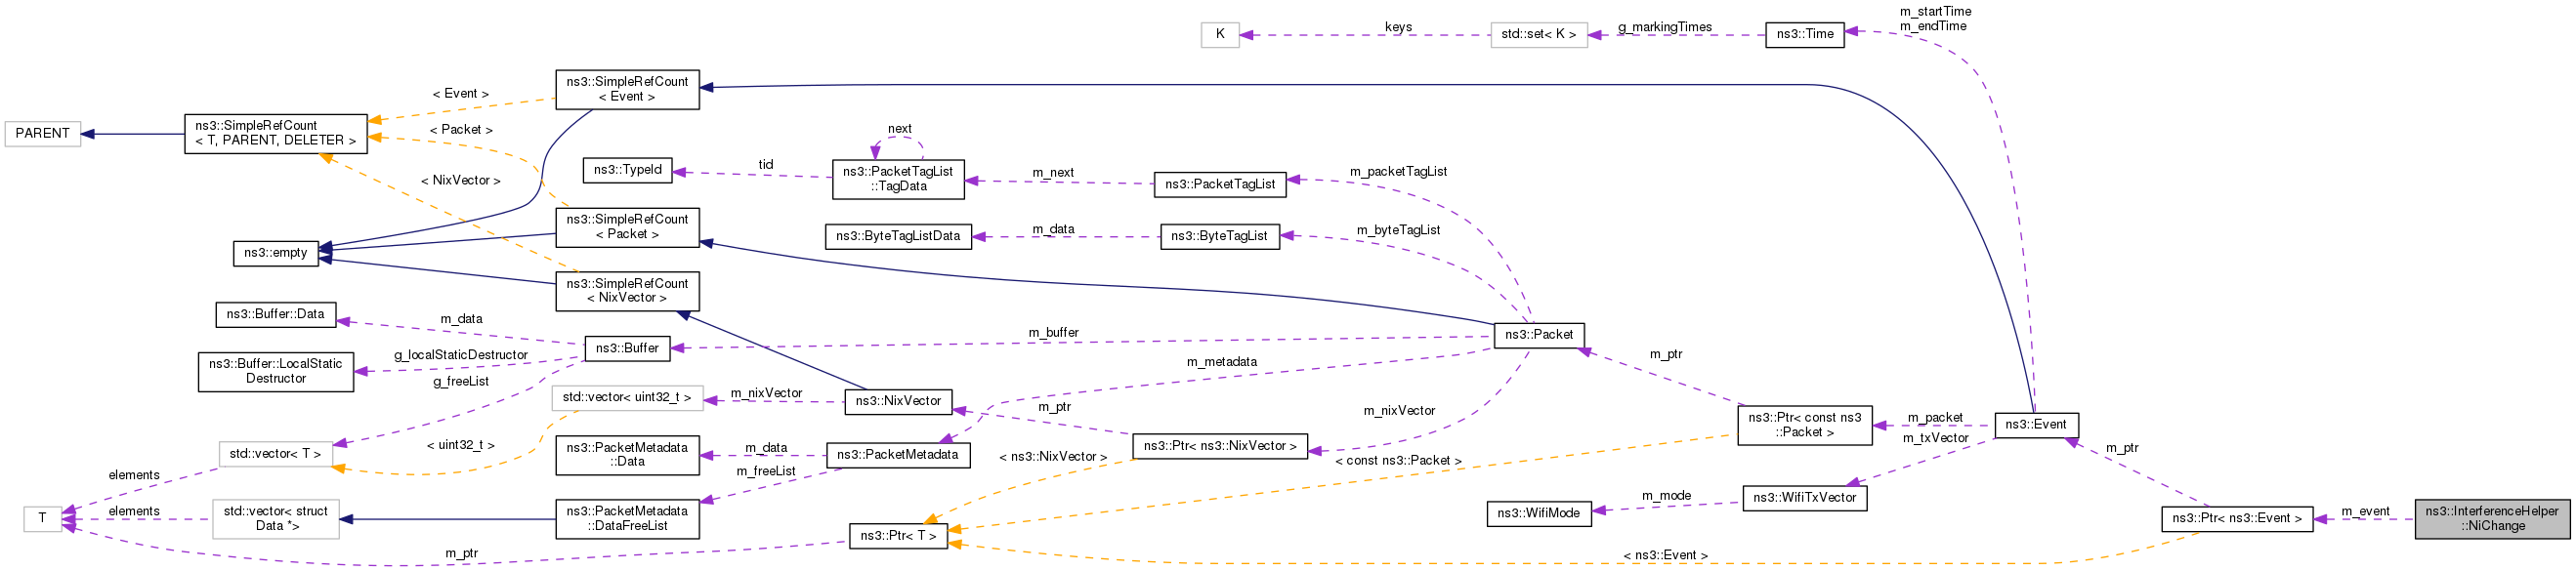
Task: Click the < ns3::NixVector > template label
Action: point(1053,457)
